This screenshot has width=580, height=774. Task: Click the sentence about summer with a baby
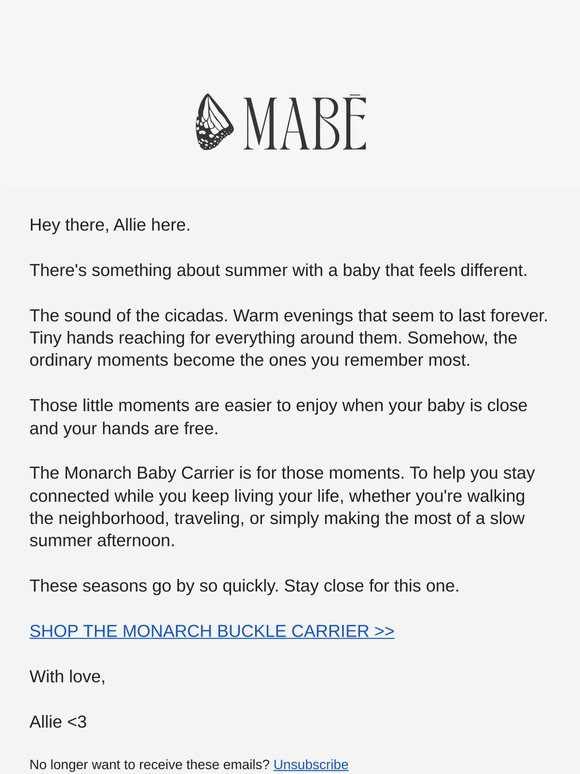point(278,271)
